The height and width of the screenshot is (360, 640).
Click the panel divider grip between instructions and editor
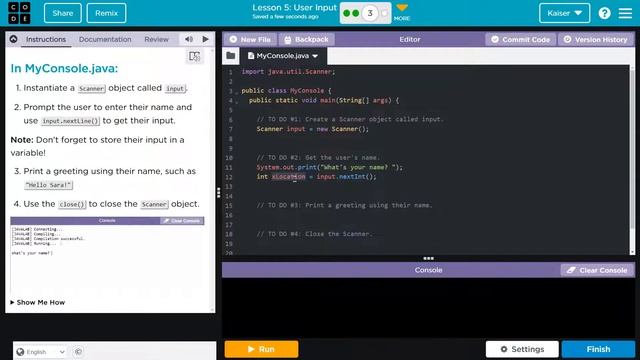click(x=219, y=193)
